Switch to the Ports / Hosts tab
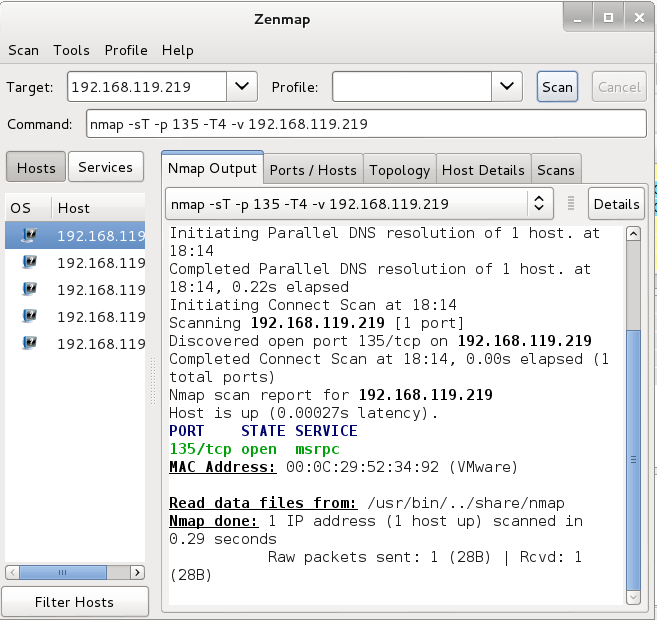Viewport: 657px width, 620px height. [313, 170]
